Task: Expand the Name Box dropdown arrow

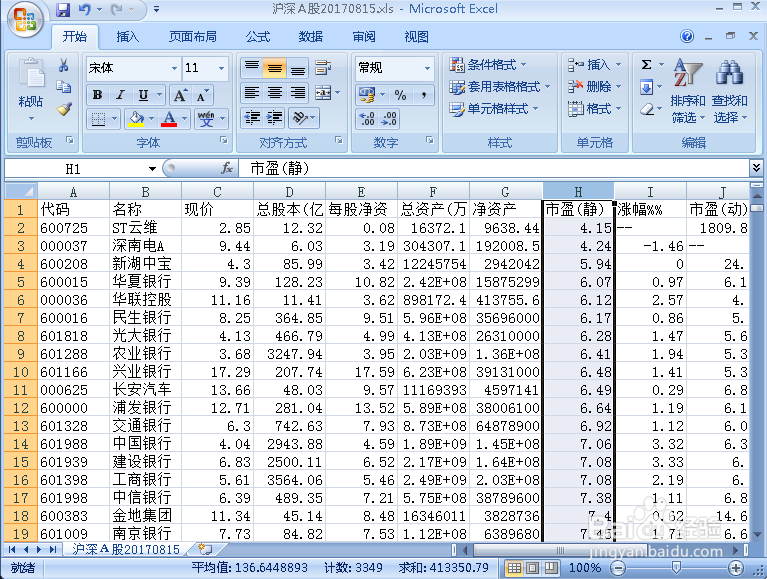Action: click(152, 169)
